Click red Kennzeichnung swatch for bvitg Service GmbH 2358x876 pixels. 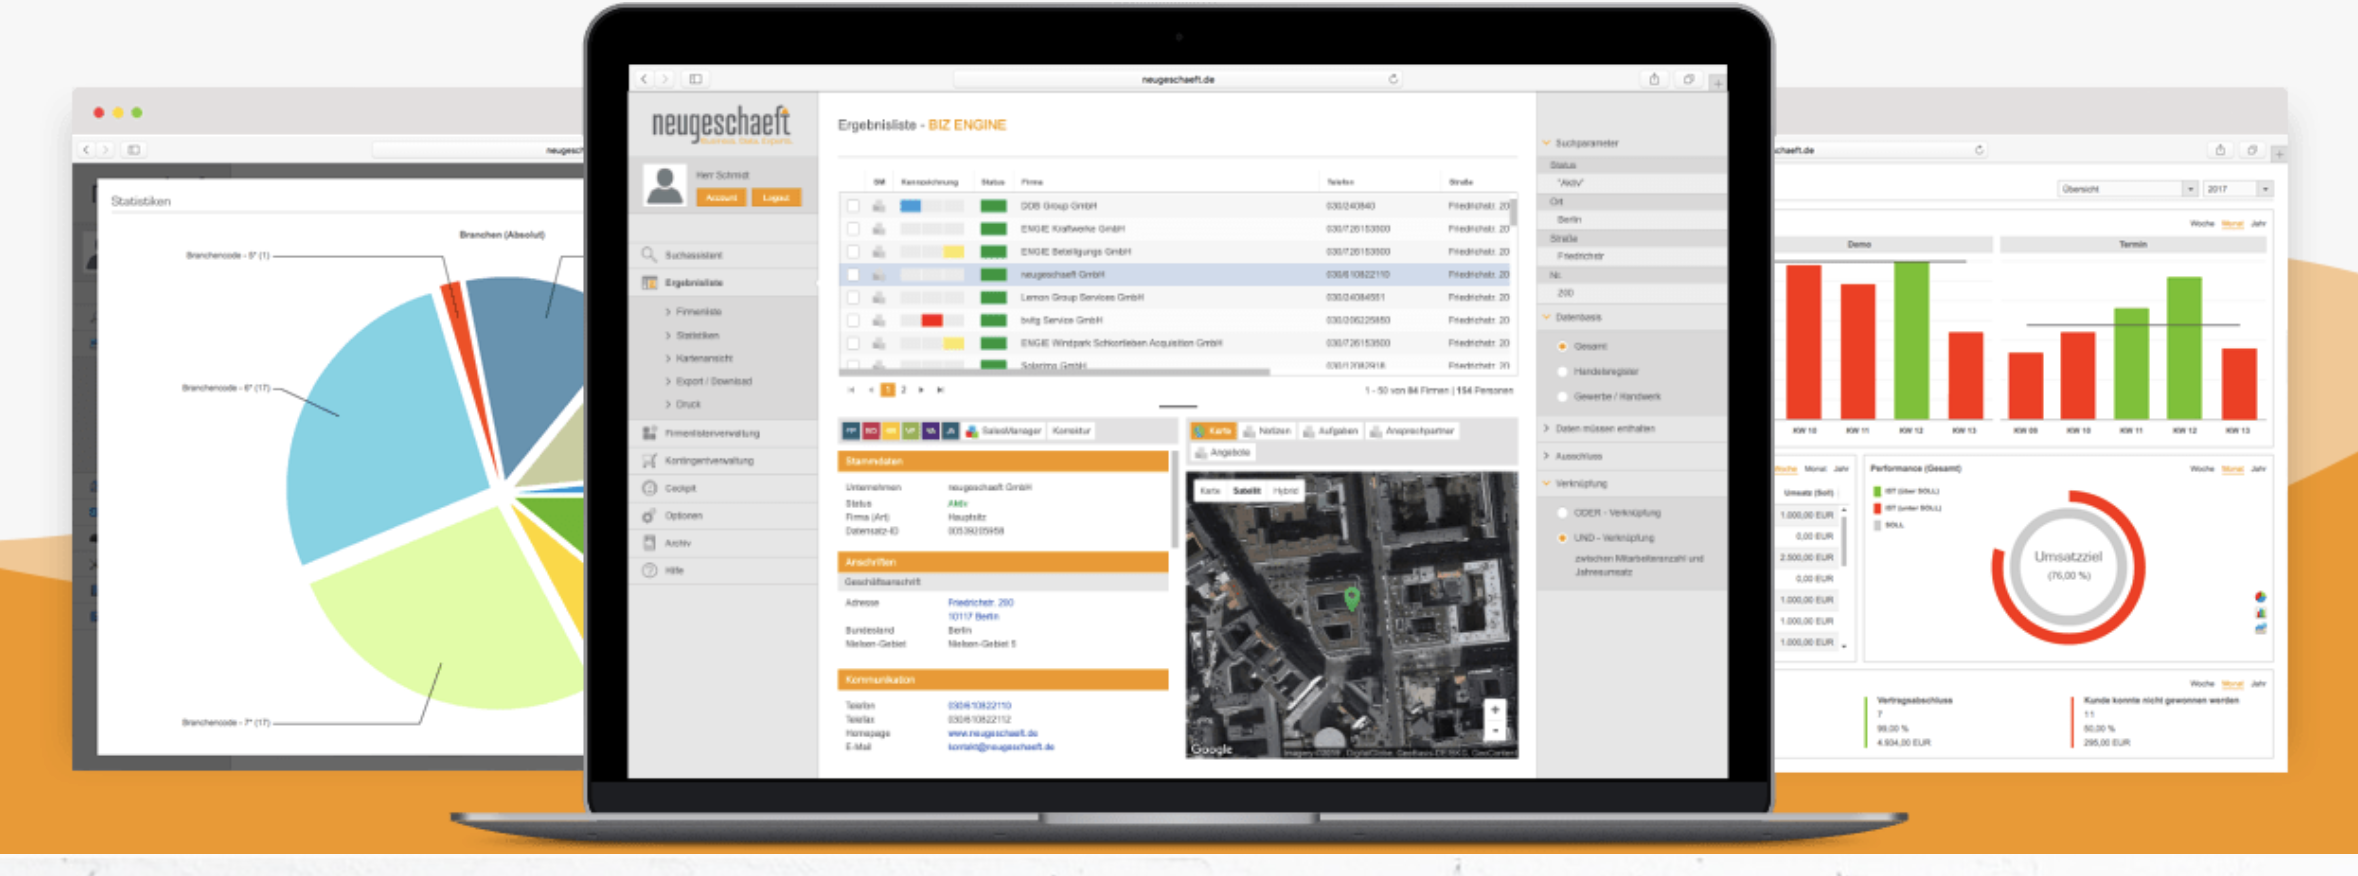tap(932, 321)
